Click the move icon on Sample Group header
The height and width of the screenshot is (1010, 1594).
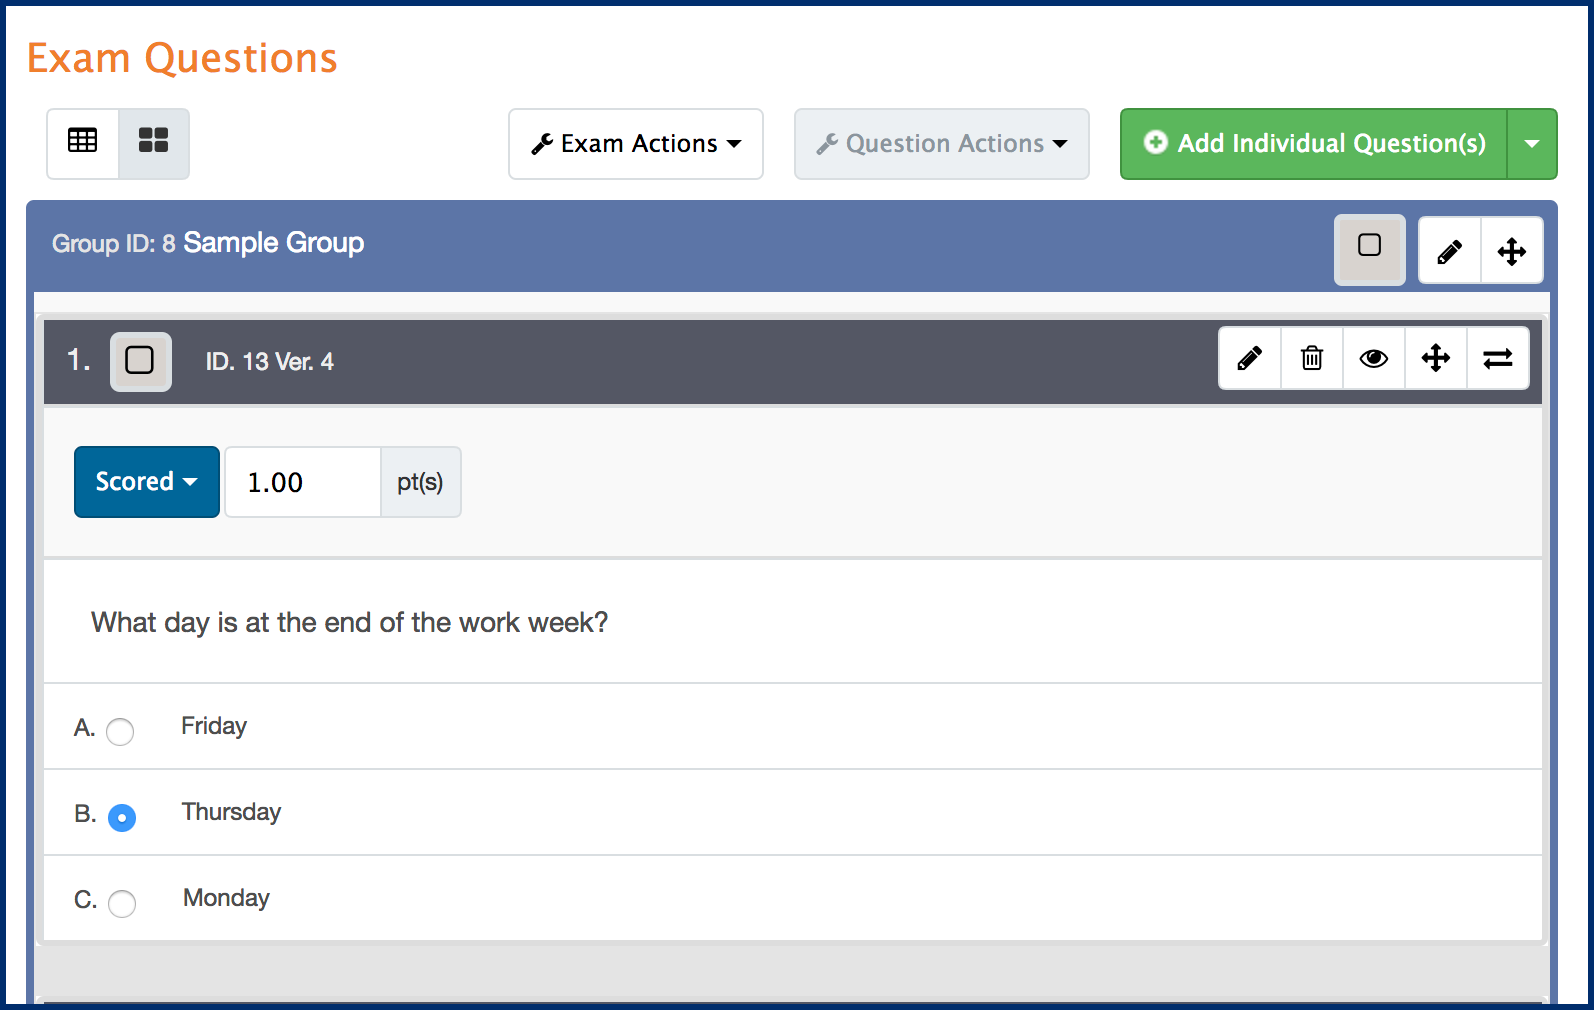[1511, 250]
